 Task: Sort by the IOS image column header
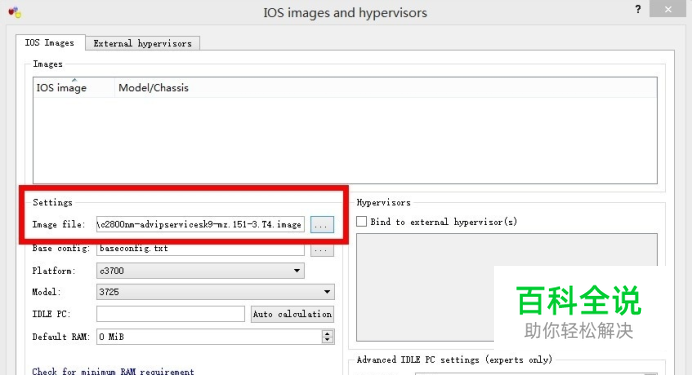pyautogui.click(x=74, y=88)
